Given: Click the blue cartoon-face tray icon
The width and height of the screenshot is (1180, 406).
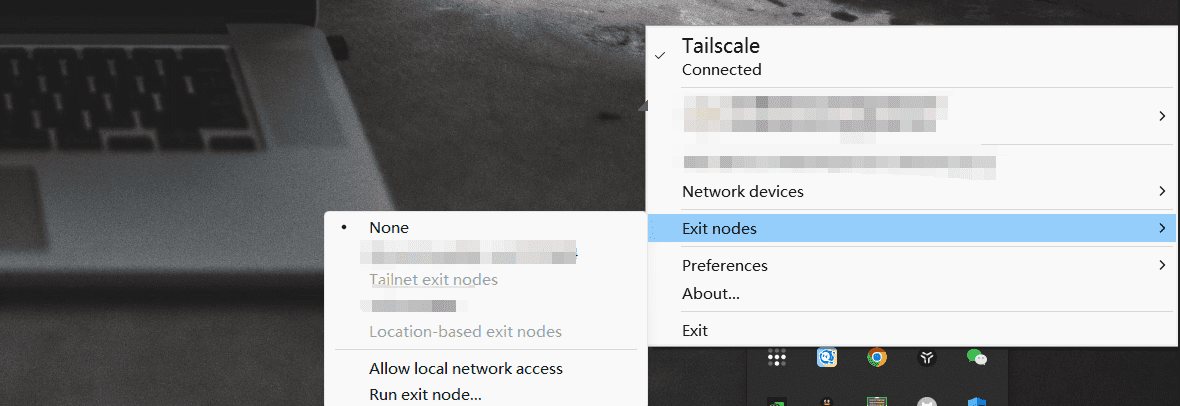Looking at the screenshot, I should click(827, 357).
